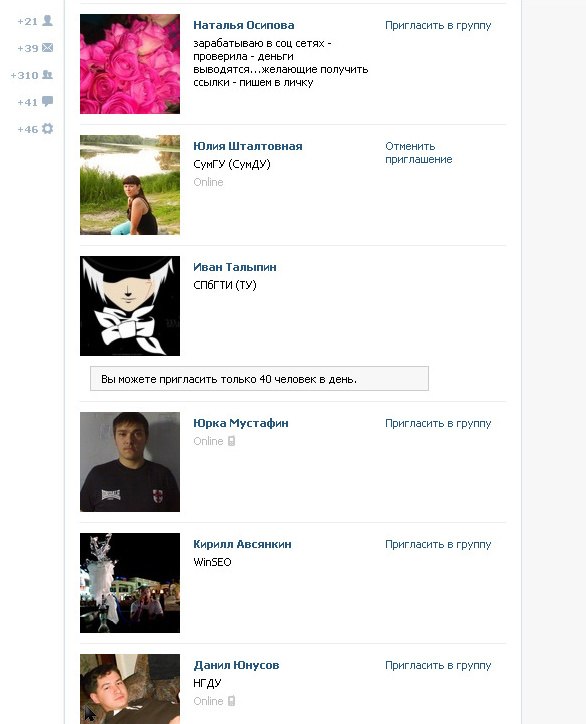Click the friend requests icon showing +21

47,21
